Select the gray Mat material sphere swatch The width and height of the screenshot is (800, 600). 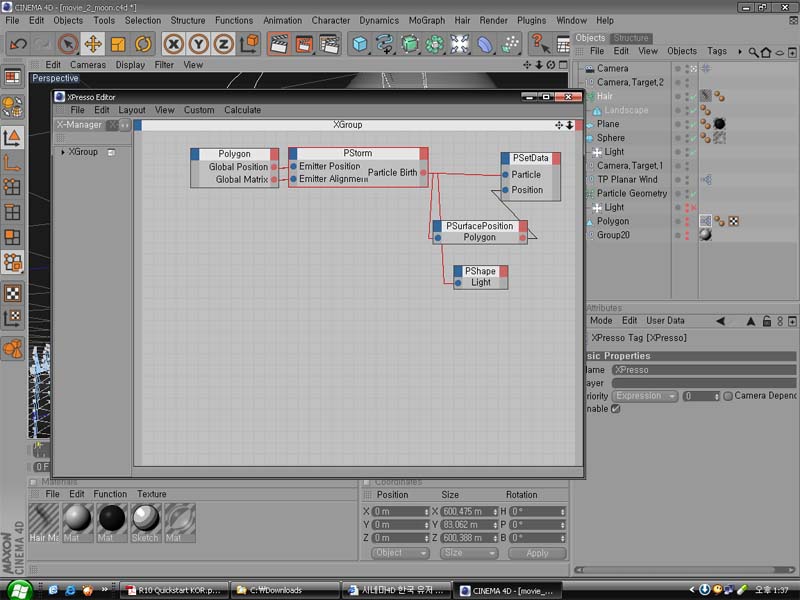pos(78,523)
